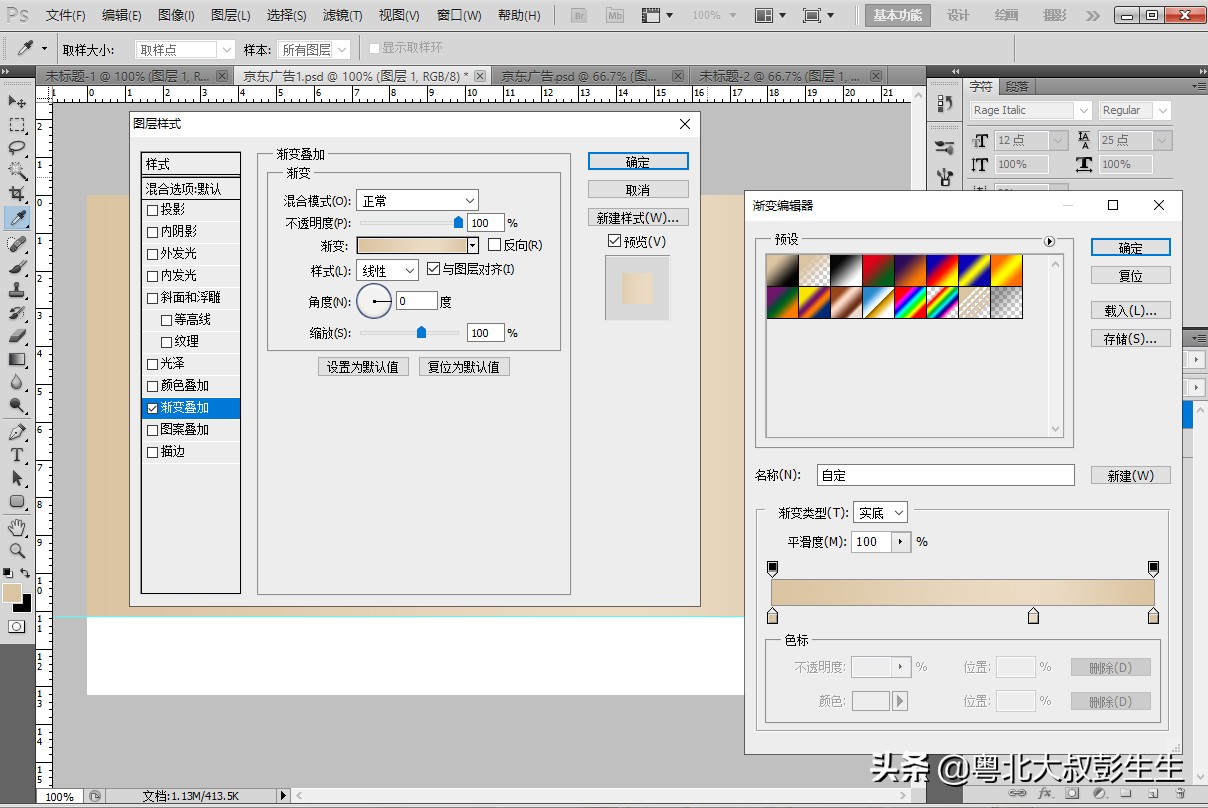Image resolution: width=1208 pixels, height=808 pixels.
Task: Select the Clone Stamp tool
Action: pos(17,290)
